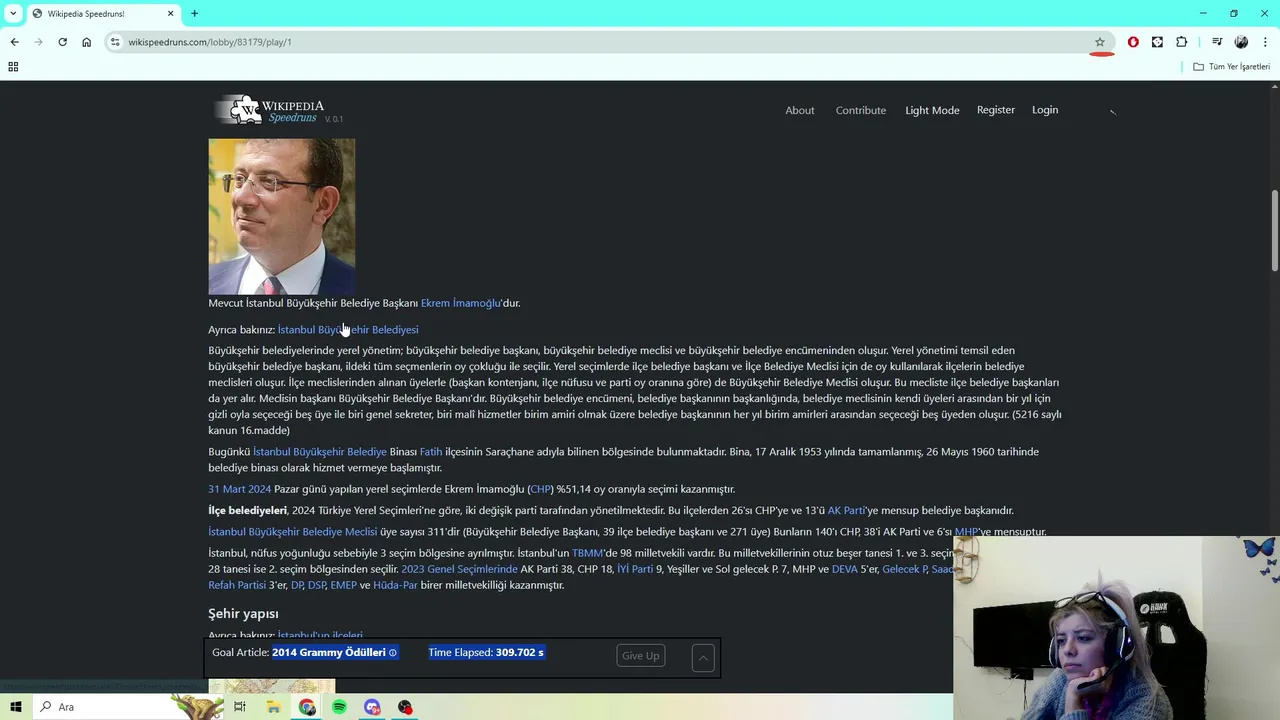
Task: Open the Refah Partisi link
Action: tap(237, 585)
